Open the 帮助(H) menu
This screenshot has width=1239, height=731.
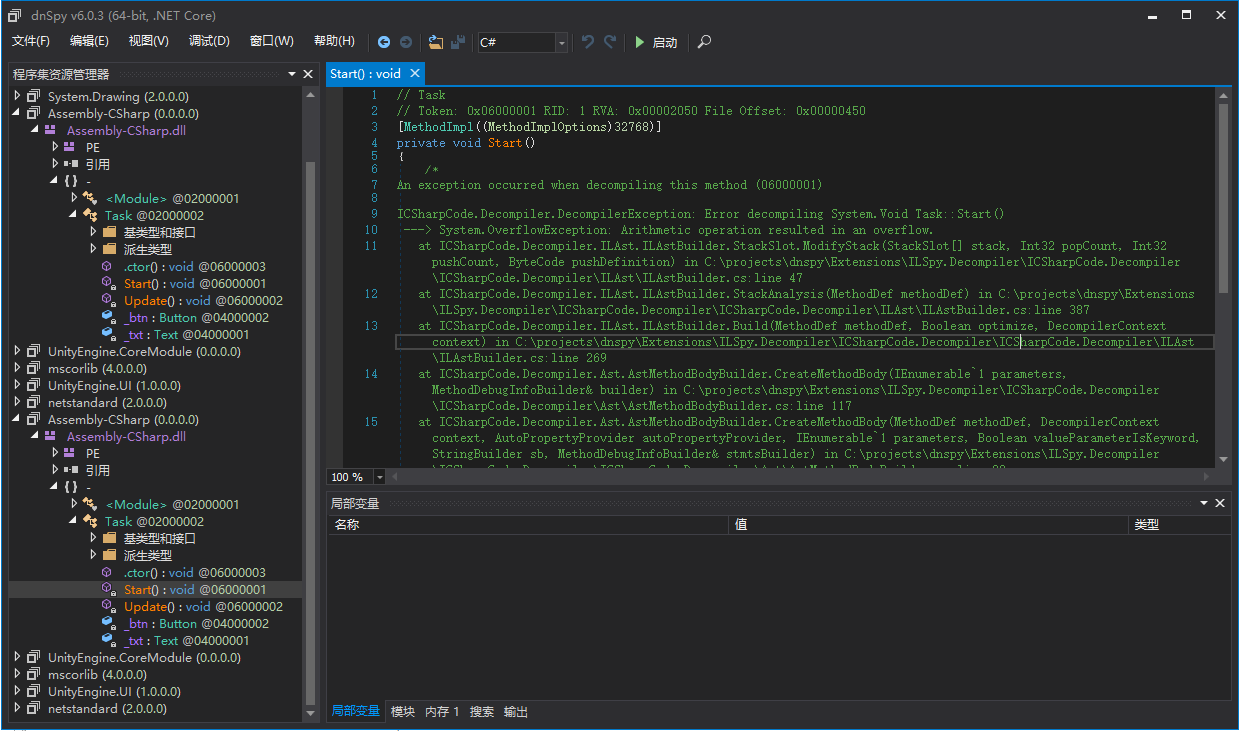(x=334, y=41)
